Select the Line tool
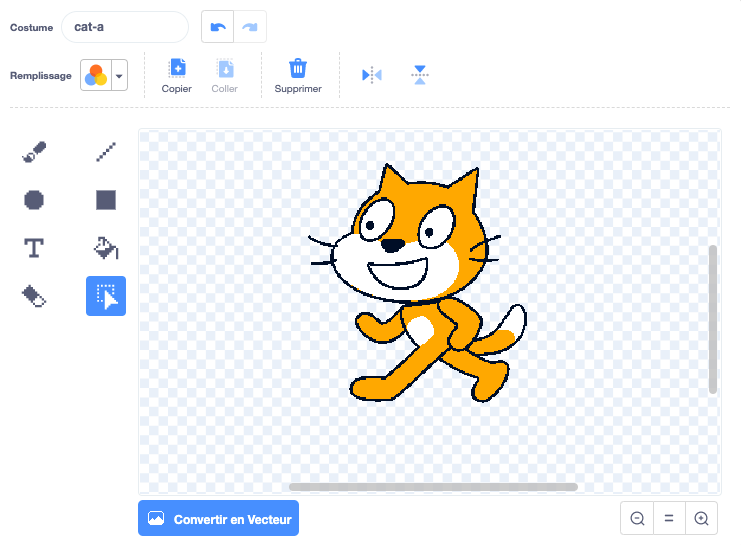This screenshot has height=545, width=741. pos(106,152)
